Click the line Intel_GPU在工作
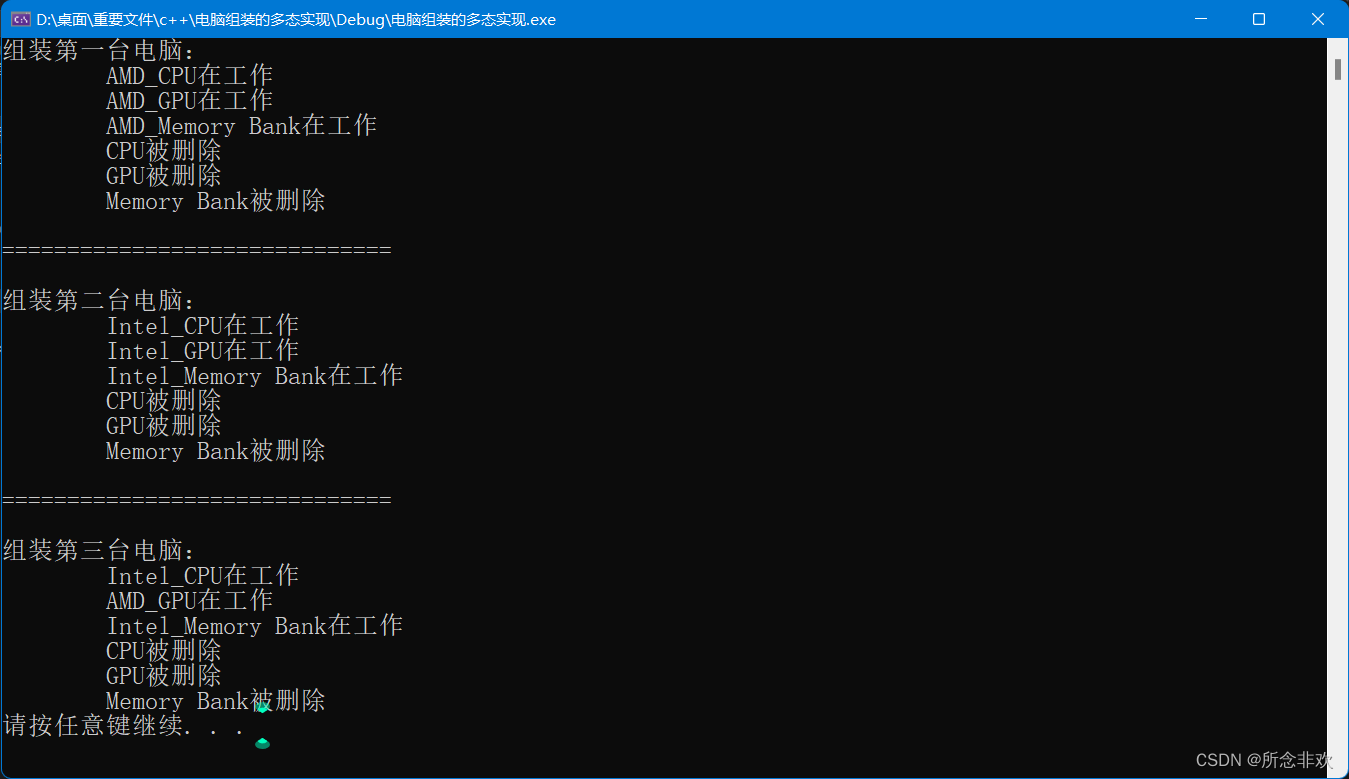Screen dimensions: 1349x779 click(x=203, y=351)
